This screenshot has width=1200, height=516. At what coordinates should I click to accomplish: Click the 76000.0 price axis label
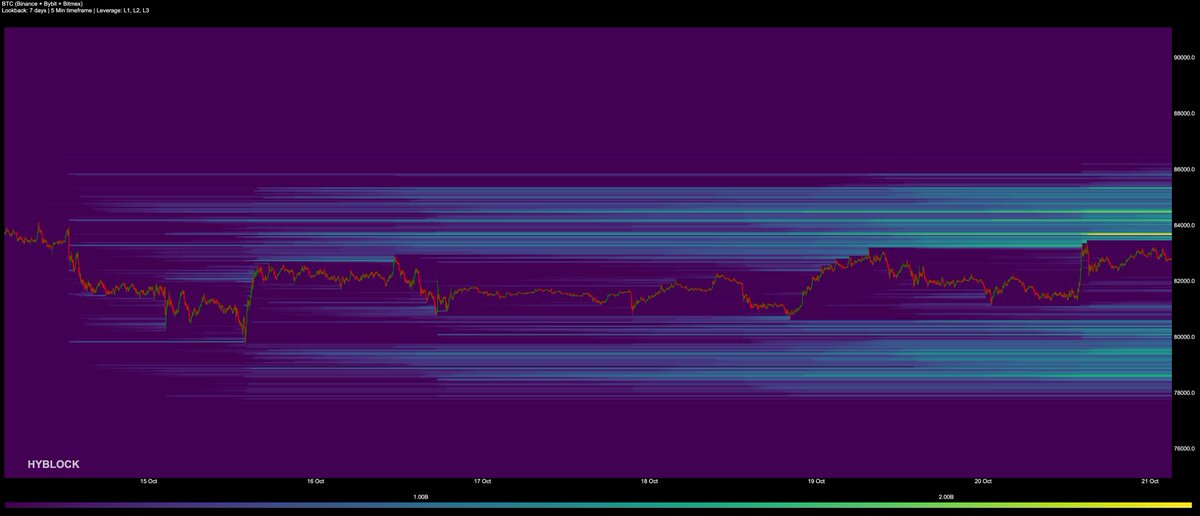tap(1185, 450)
